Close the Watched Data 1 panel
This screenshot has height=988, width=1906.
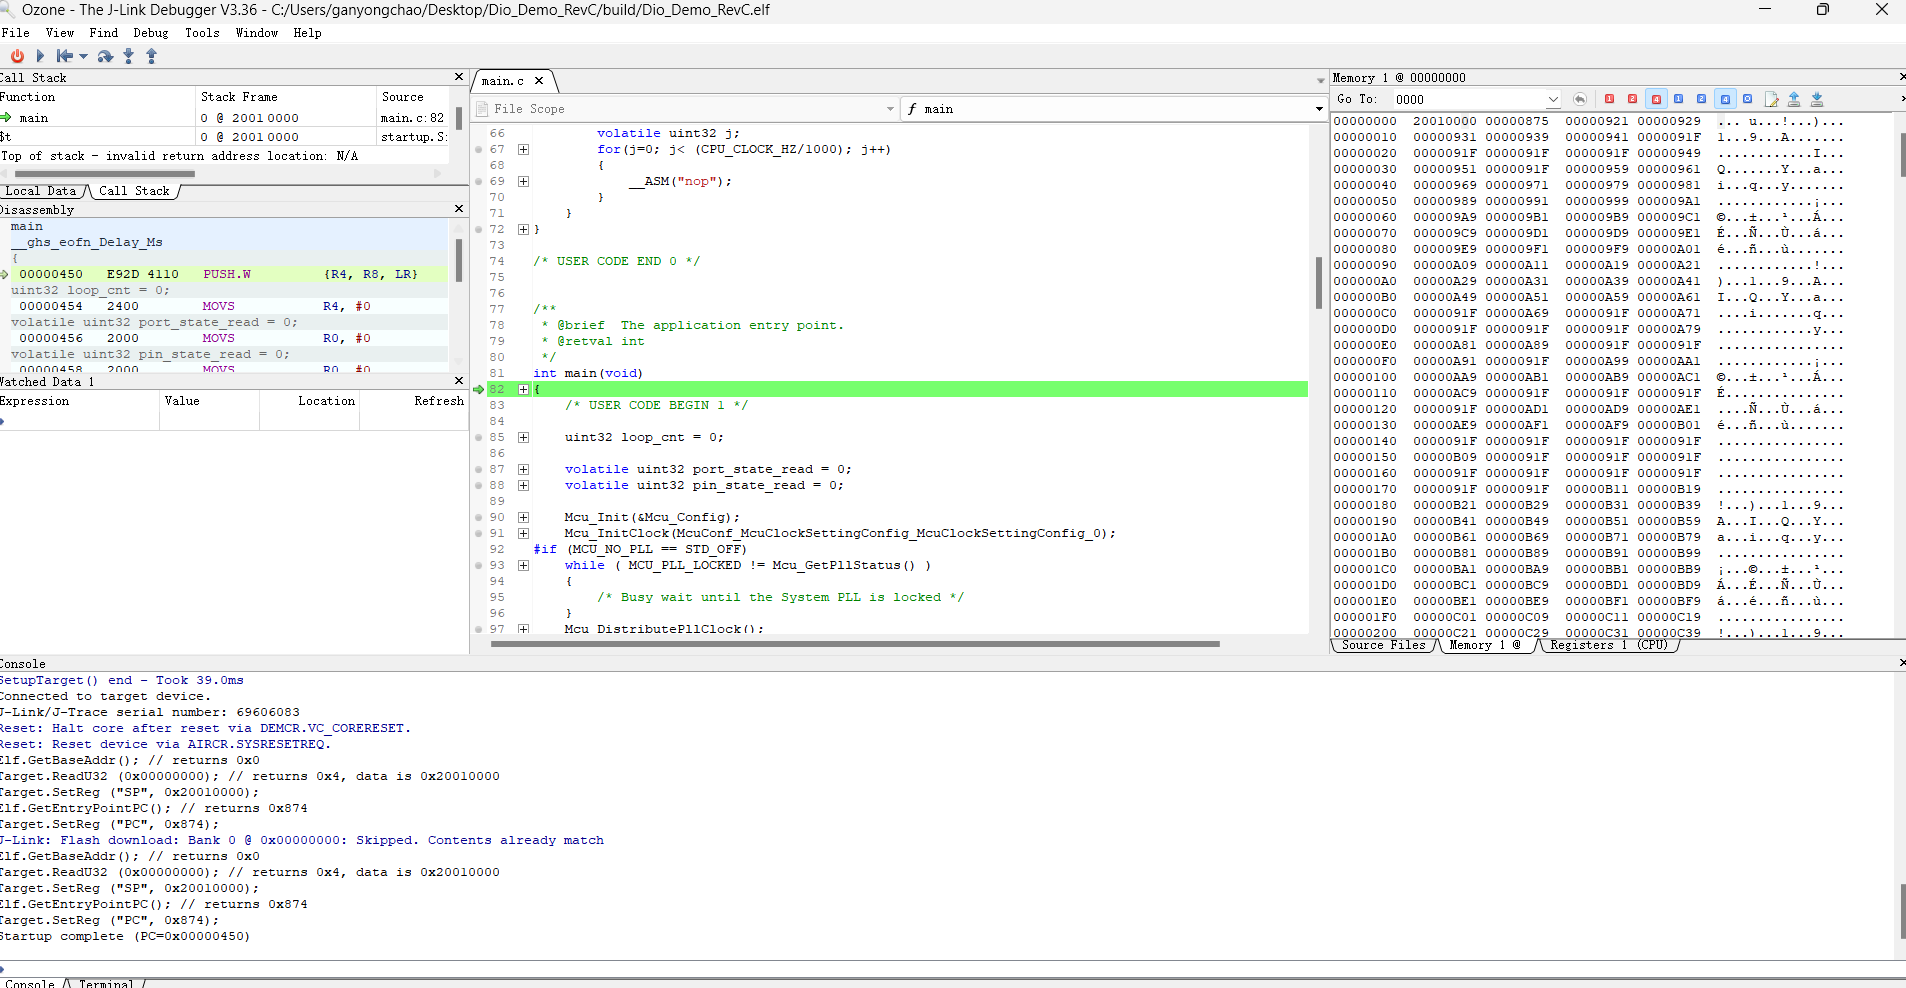click(459, 381)
